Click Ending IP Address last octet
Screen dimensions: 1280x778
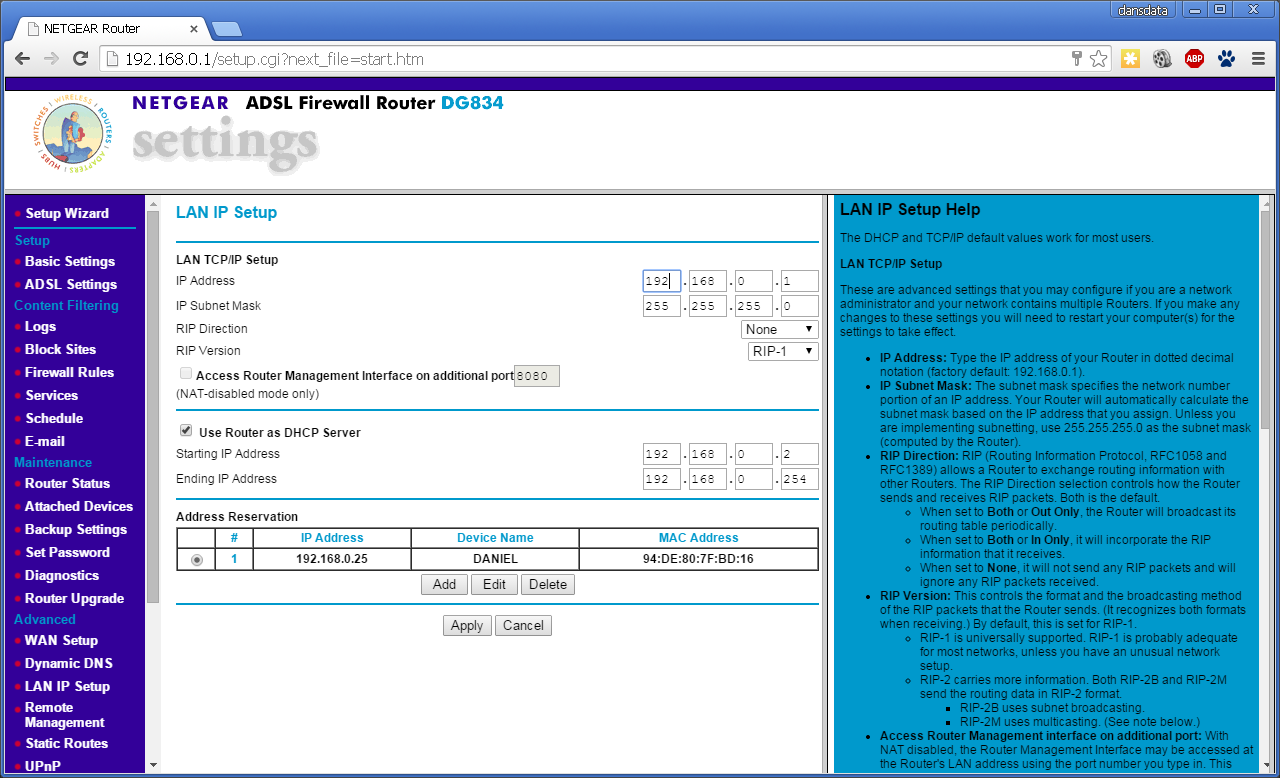point(800,479)
